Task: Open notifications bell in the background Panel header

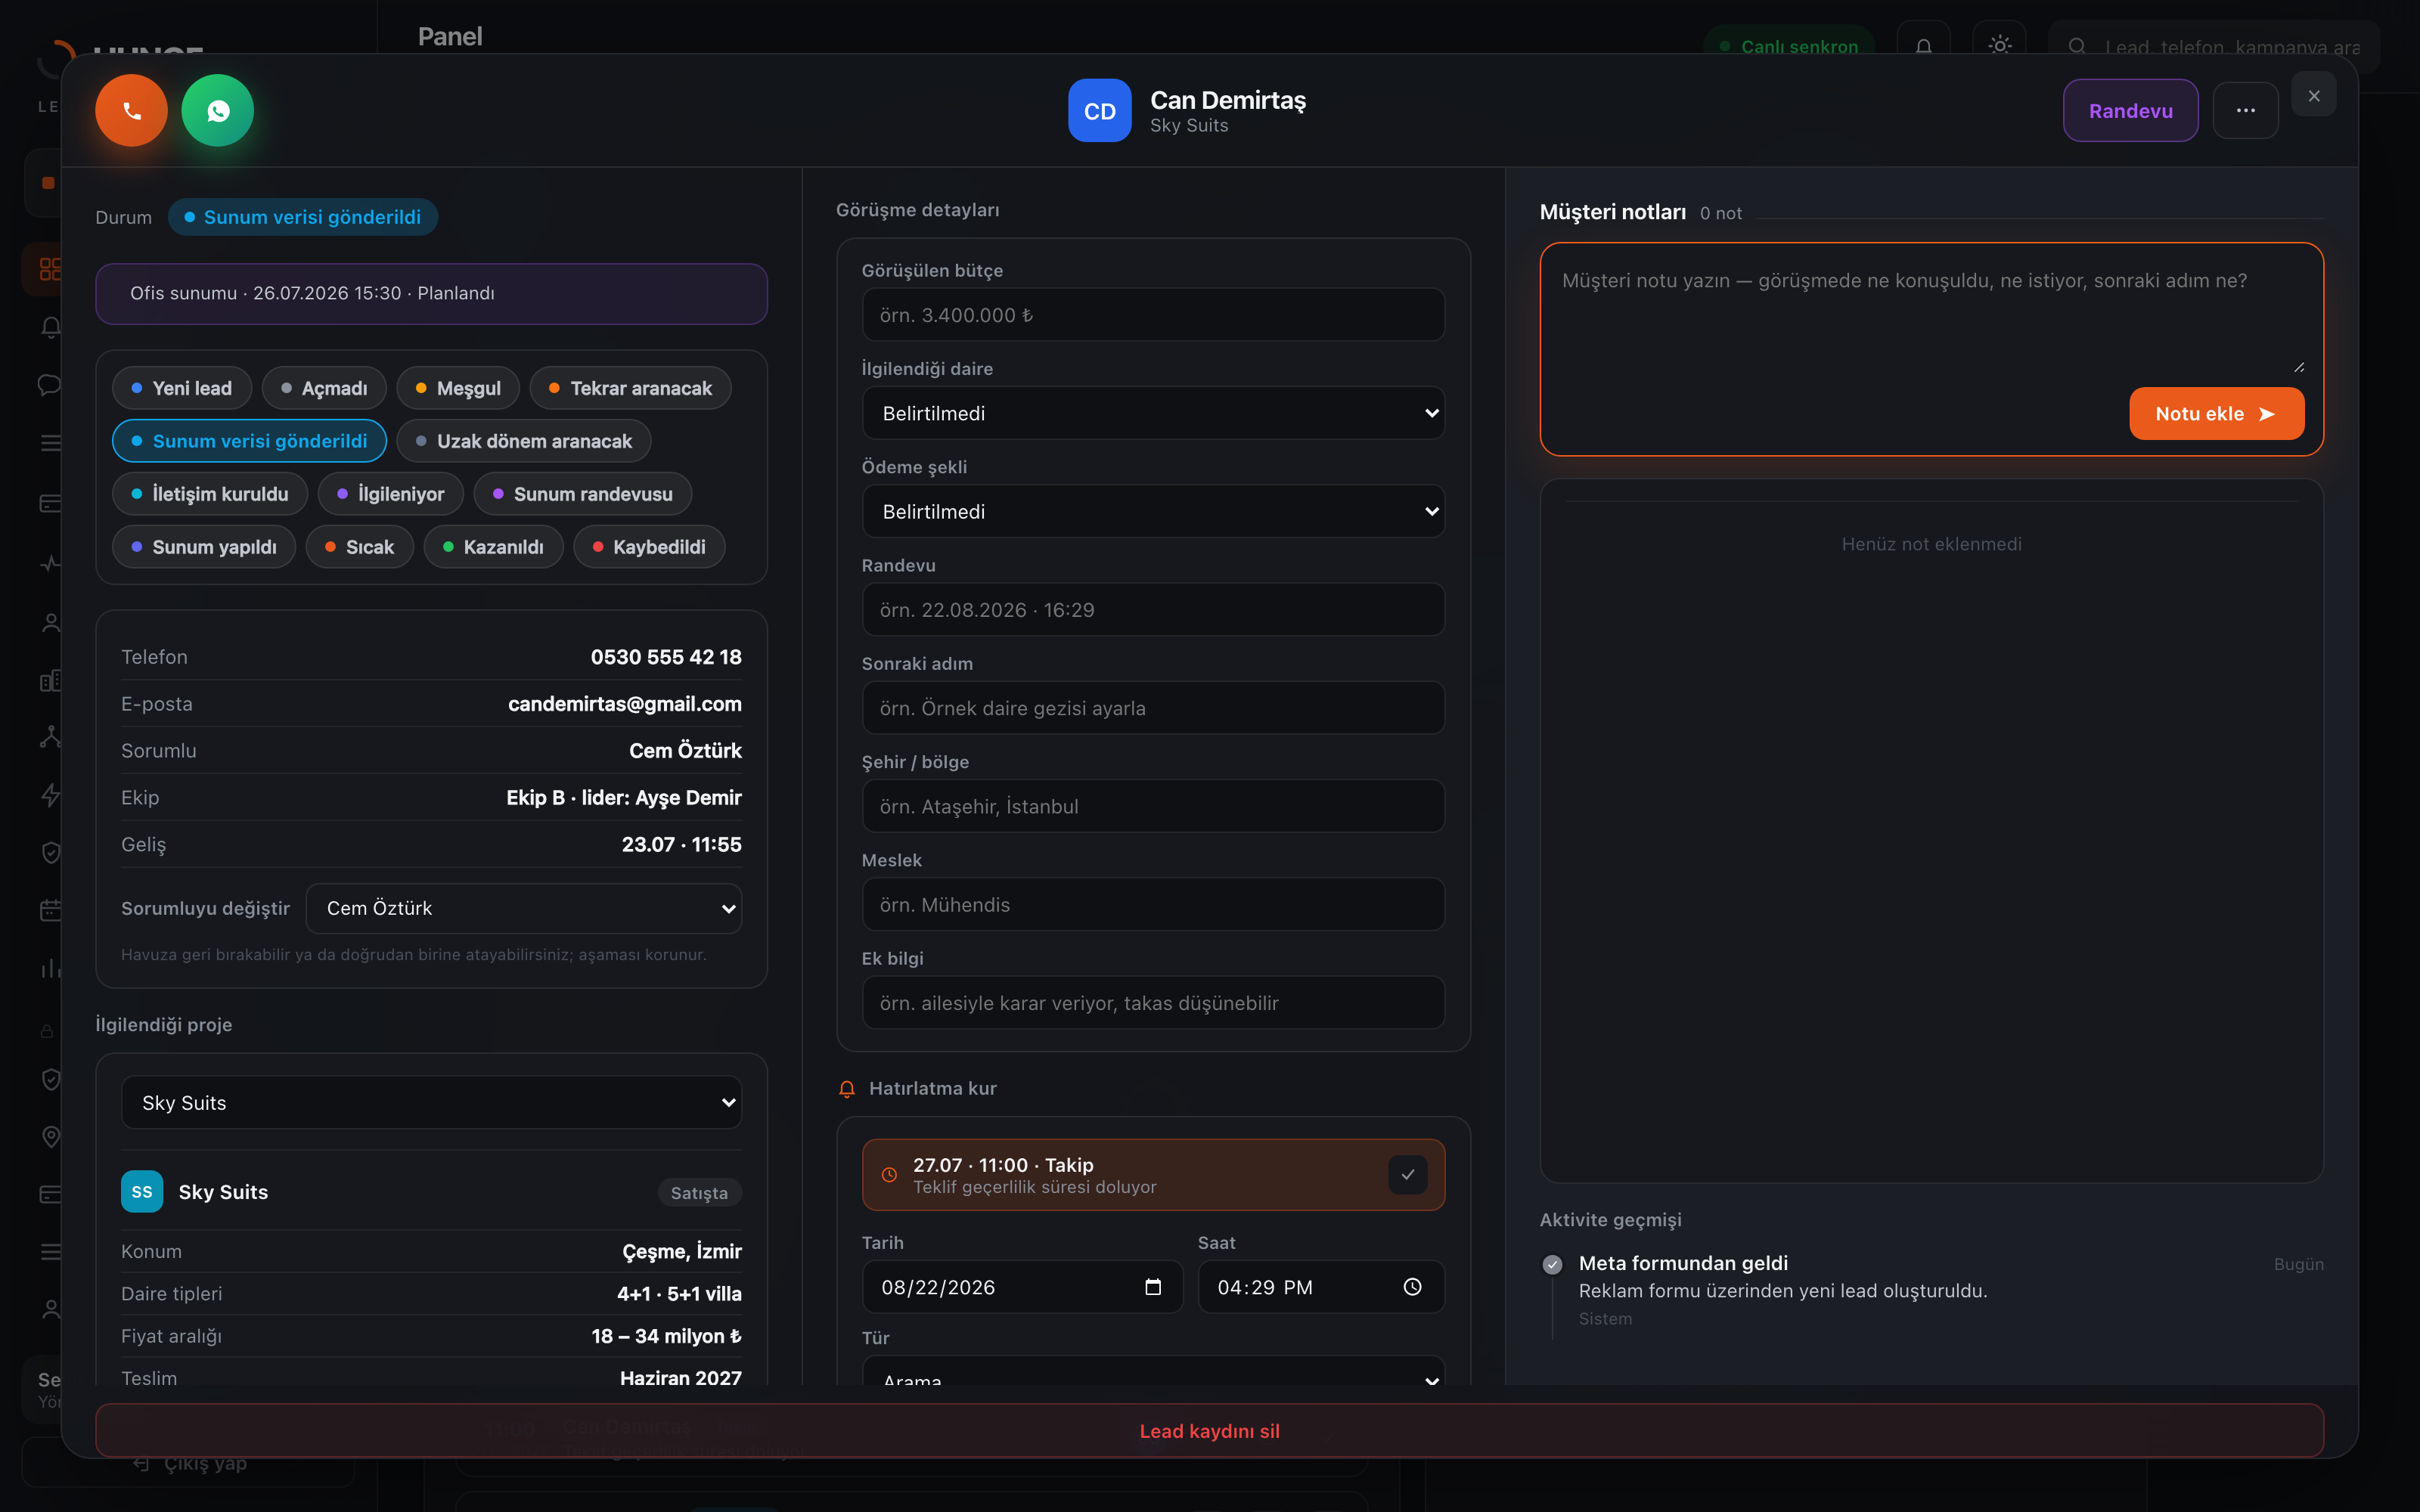Action: 1923,46
